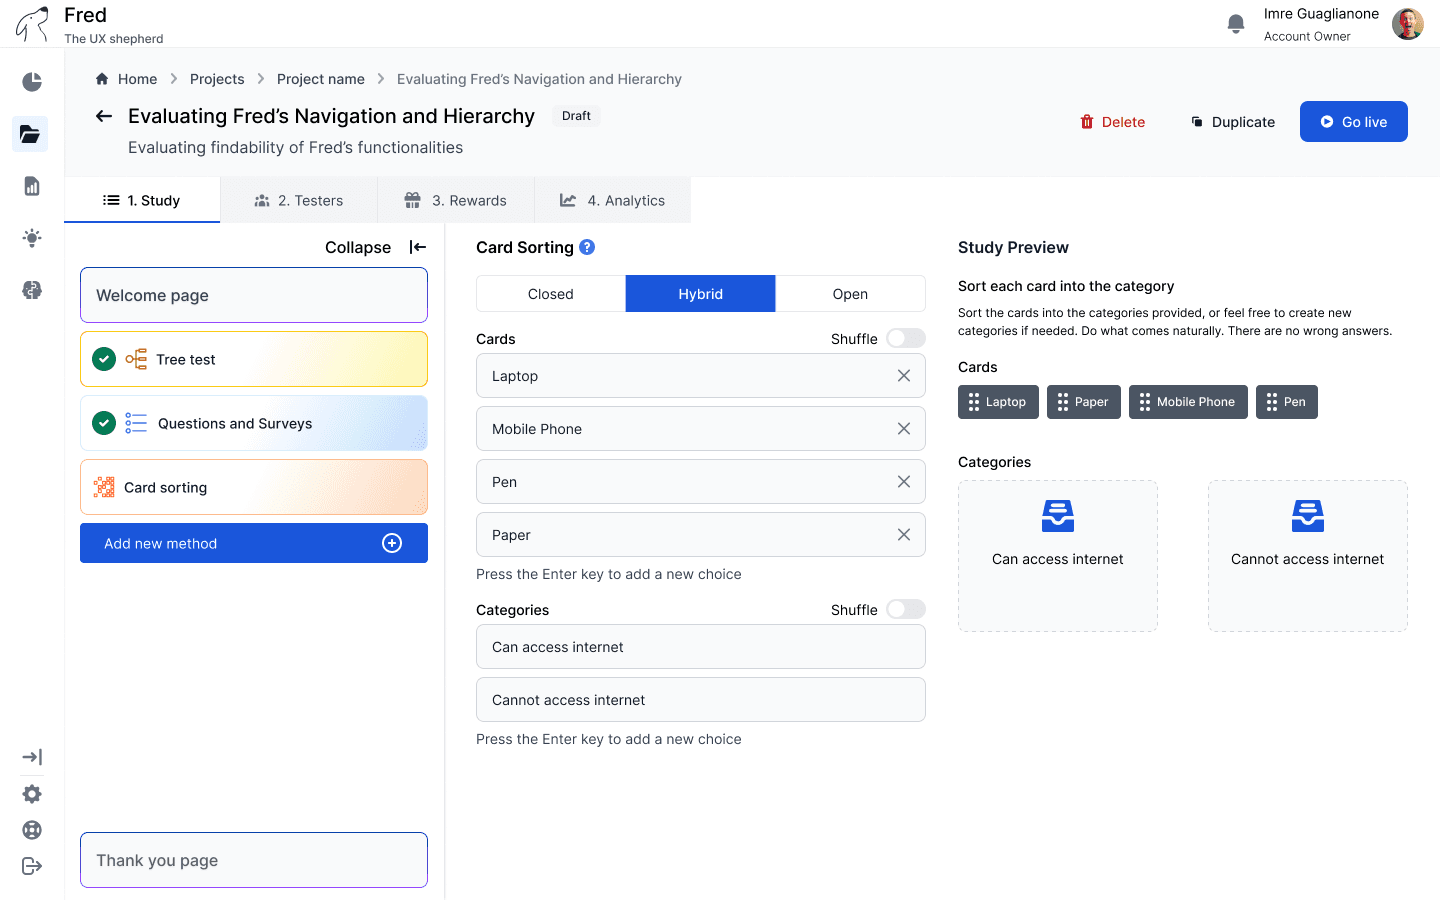1440x900 pixels.
Task: Switch to the 1. Study tab
Action: point(142,200)
